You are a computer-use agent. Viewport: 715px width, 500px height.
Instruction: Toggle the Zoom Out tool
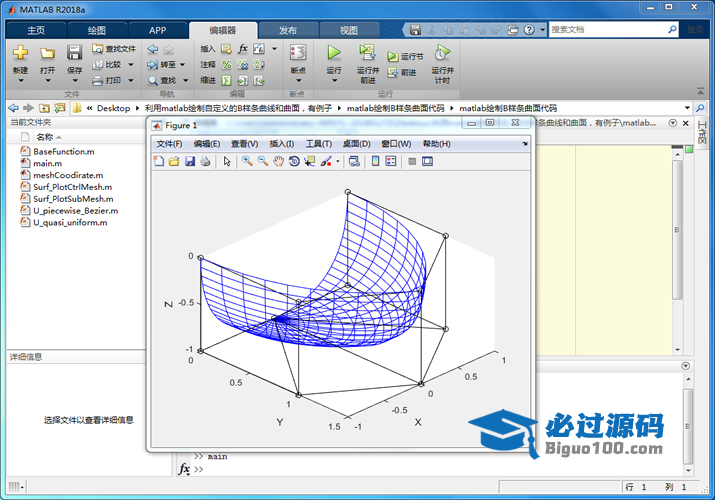[x=263, y=161]
